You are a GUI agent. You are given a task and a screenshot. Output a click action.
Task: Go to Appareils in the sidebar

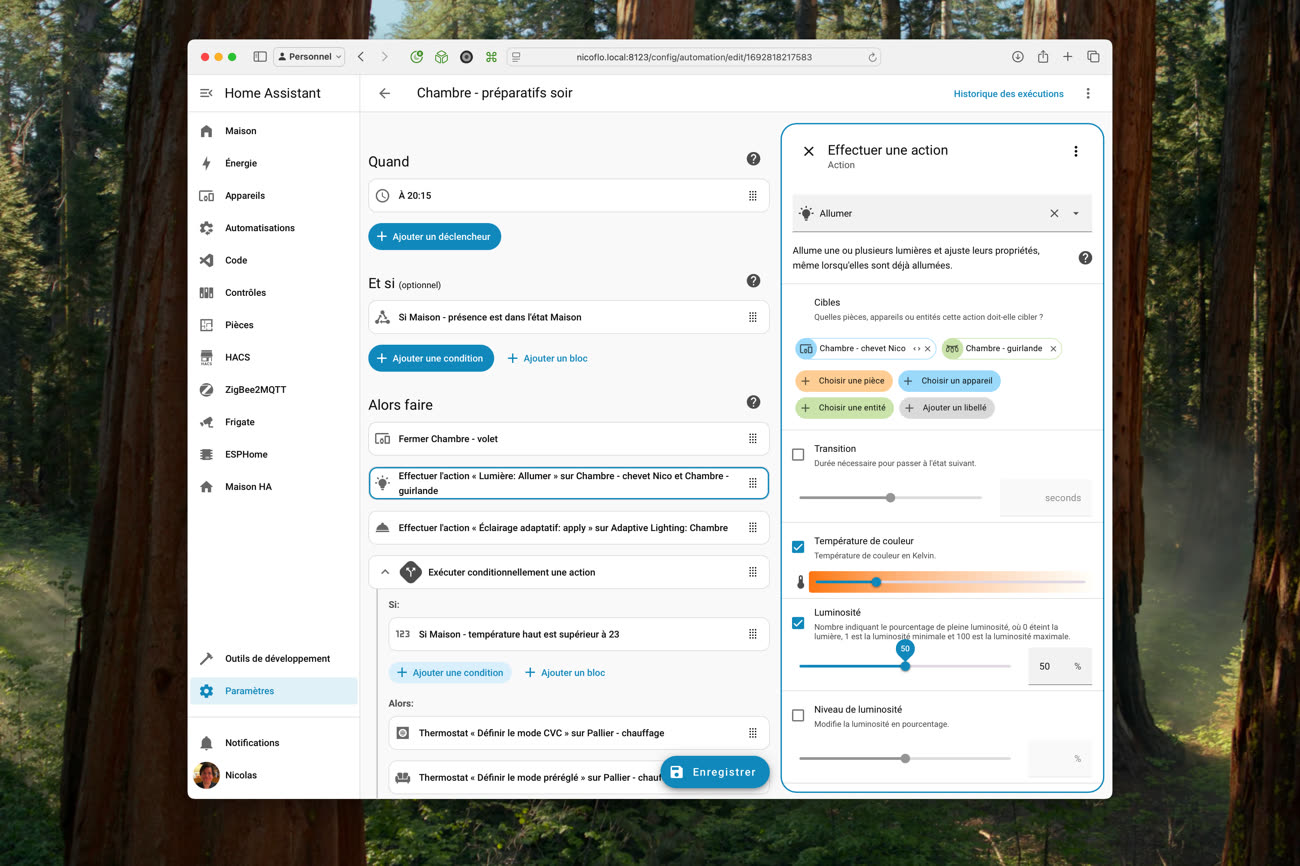click(273, 196)
